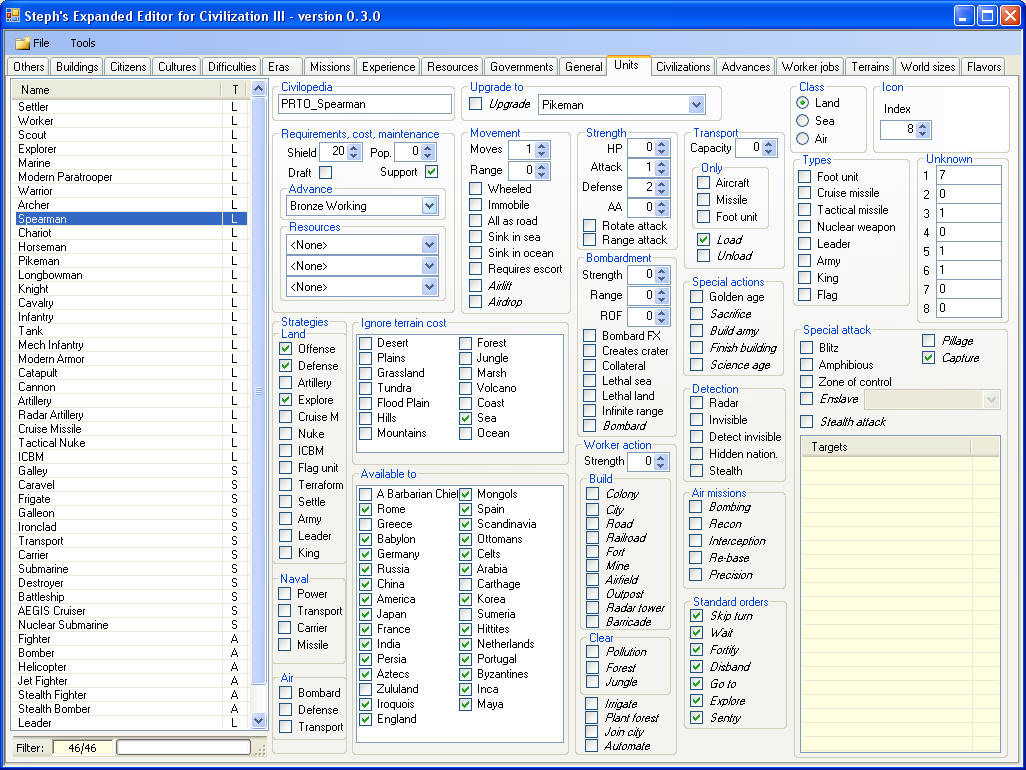Enable Artillery land strategy

286,383
